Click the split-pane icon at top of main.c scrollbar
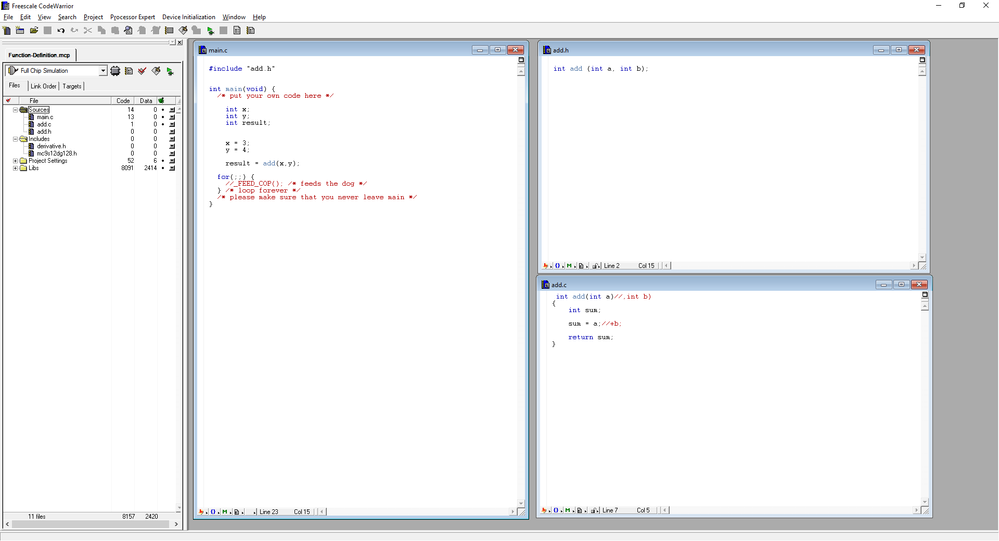The width and height of the screenshot is (999, 541). pos(521,60)
